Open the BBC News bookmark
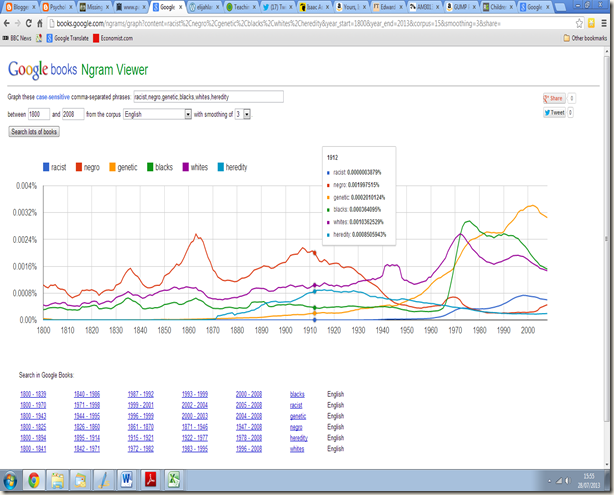The image size is (614, 495). coord(17,38)
